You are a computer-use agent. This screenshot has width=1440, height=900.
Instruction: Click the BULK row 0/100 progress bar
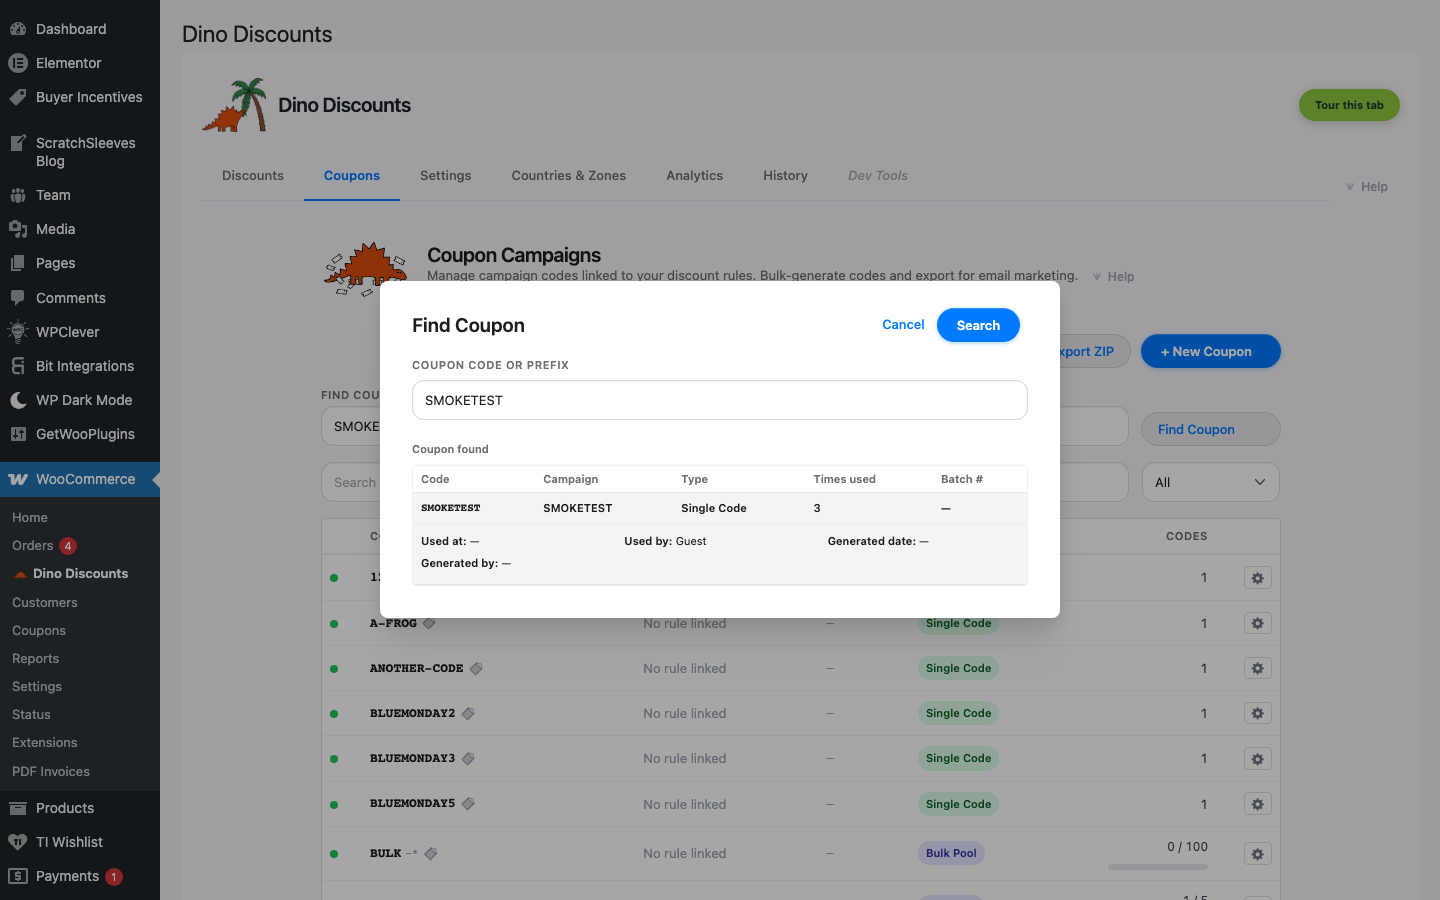pos(1158,867)
